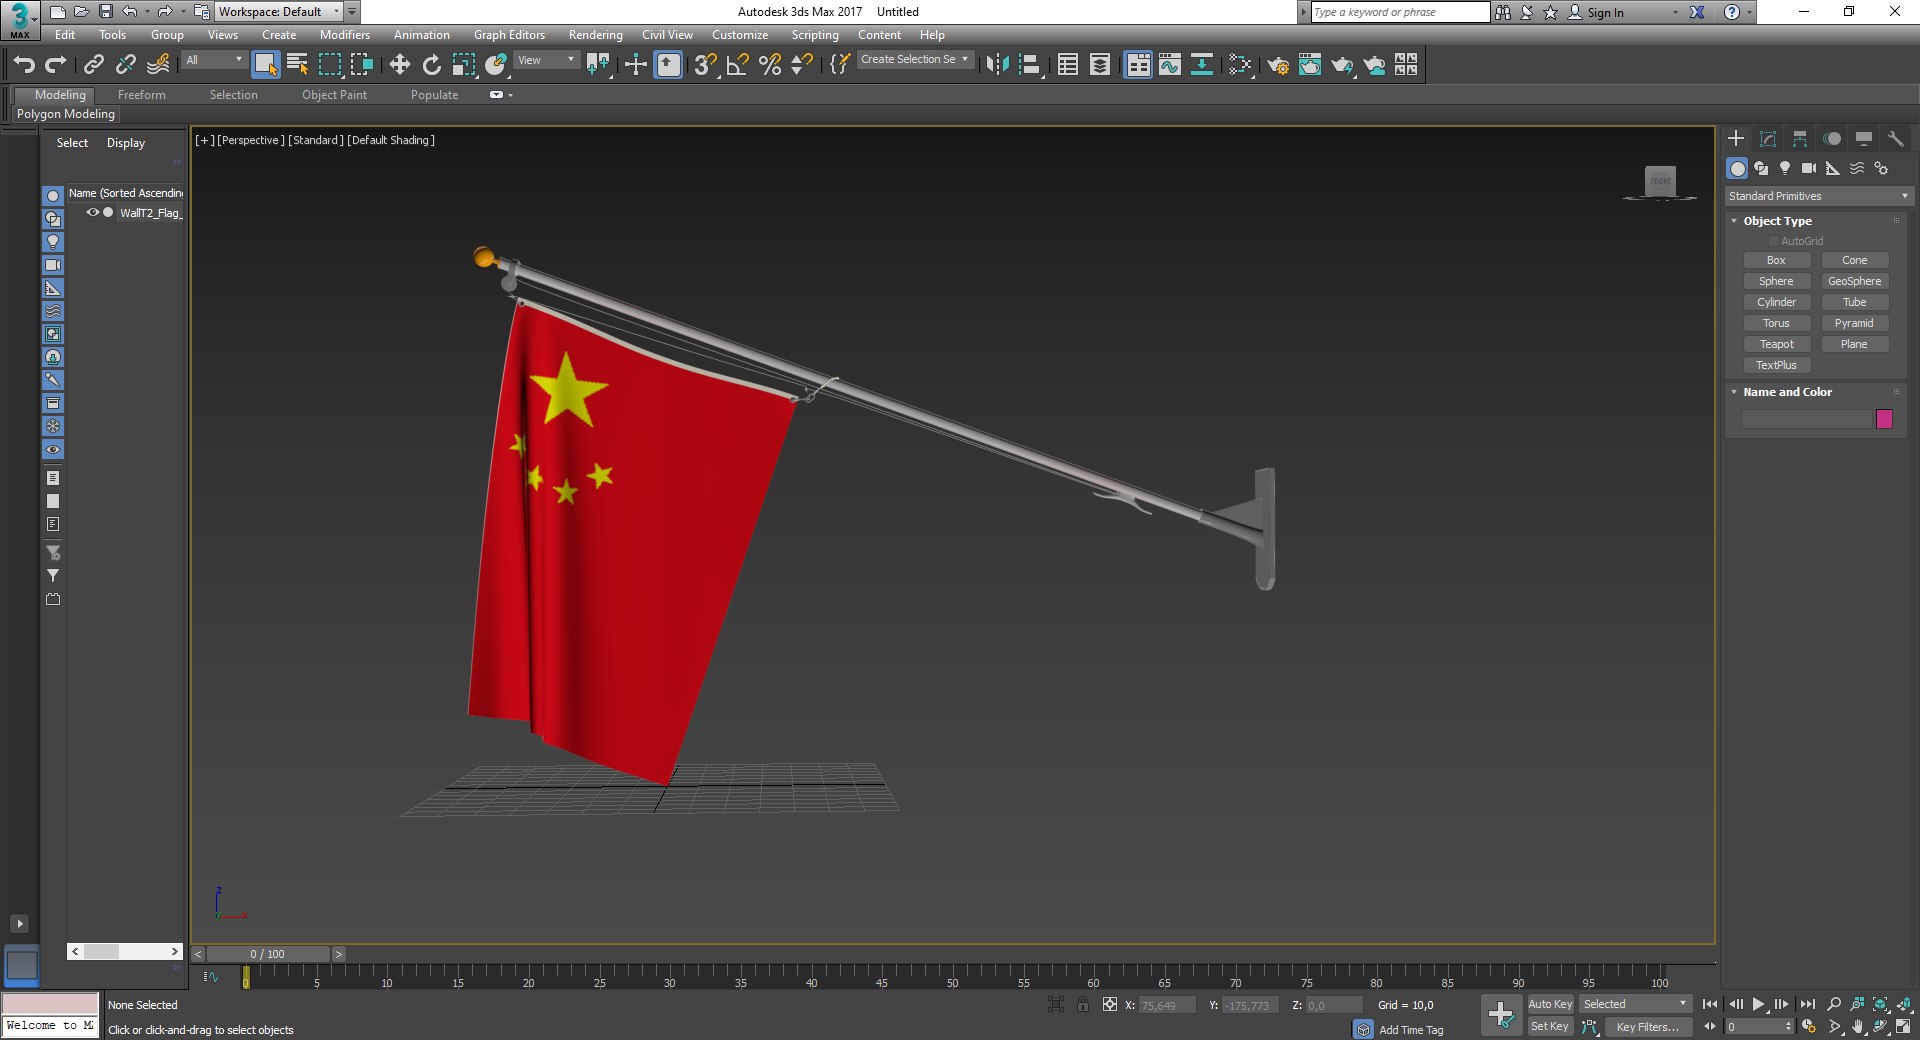This screenshot has width=1920, height=1040.
Task: Activate the Select and Scale tool
Action: click(463, 64)
